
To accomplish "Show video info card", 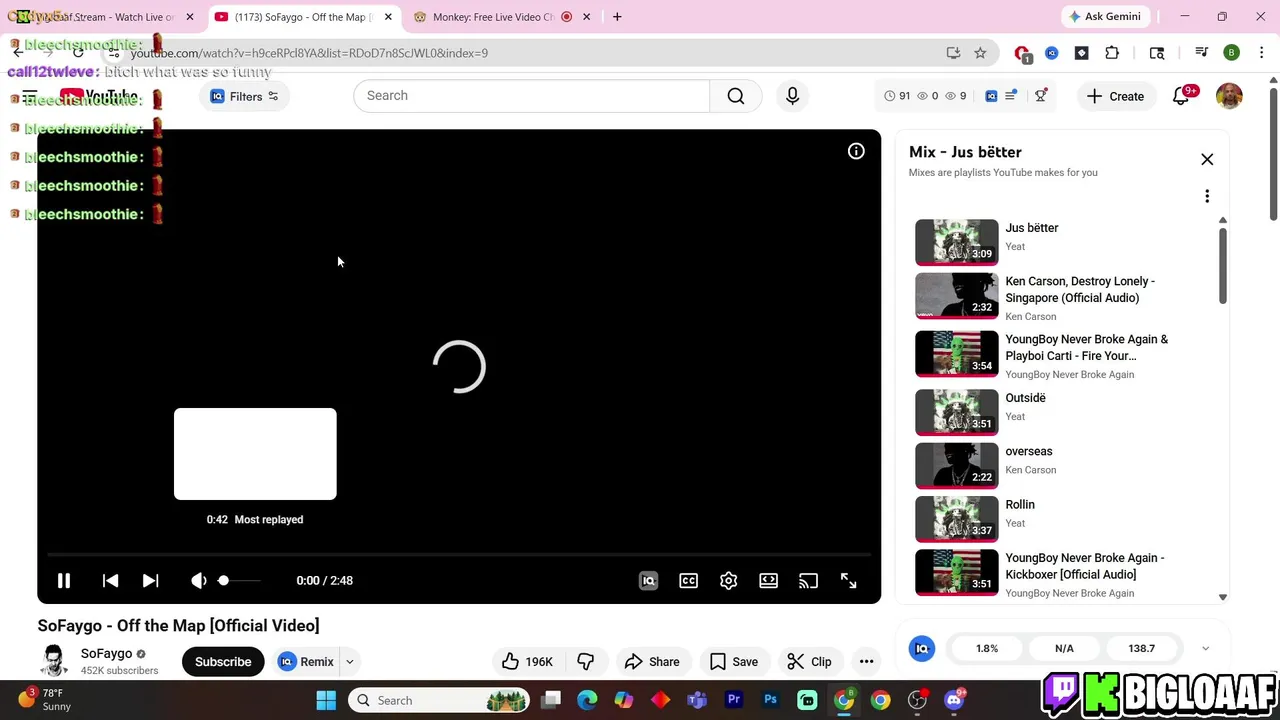I will click(856, 151).
